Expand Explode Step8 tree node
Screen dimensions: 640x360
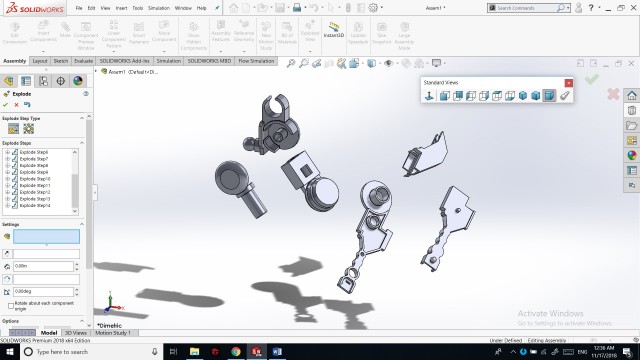point(7,166)
